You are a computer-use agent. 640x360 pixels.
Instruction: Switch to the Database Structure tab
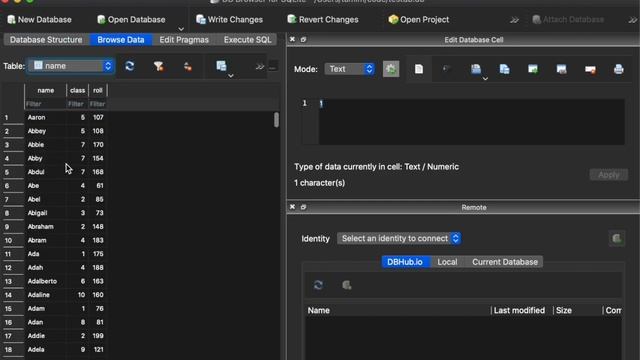[x=46, y=40]
